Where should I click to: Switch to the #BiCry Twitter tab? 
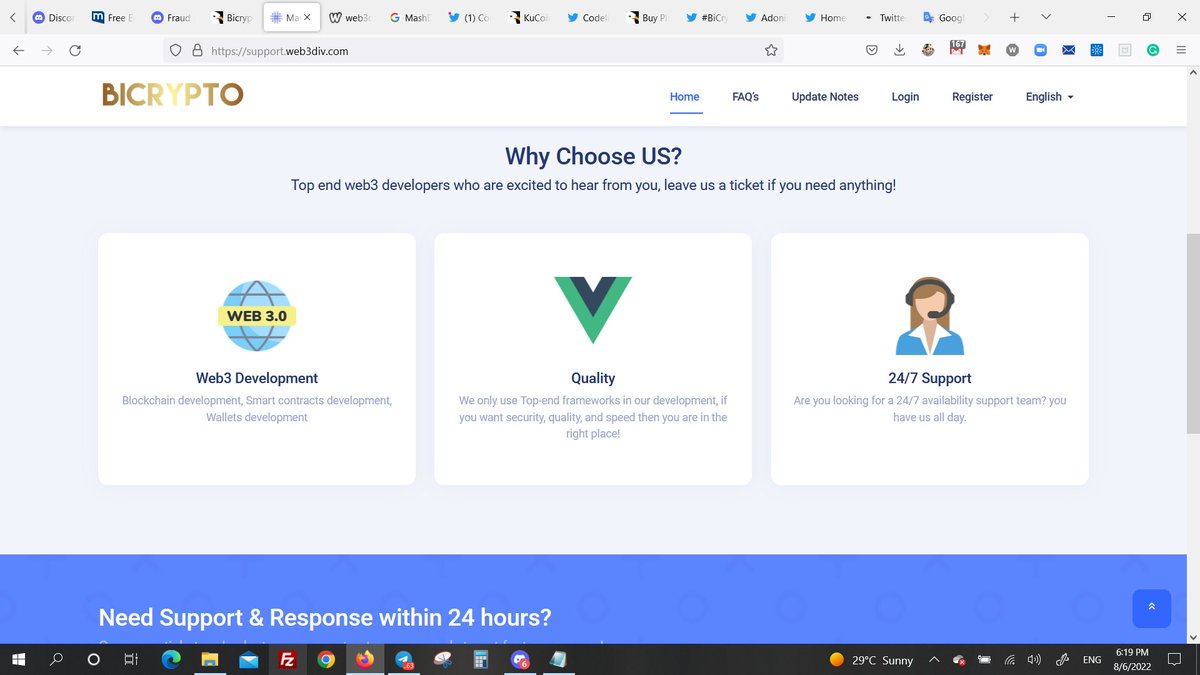pyautogui.click(x=707, y=18)
